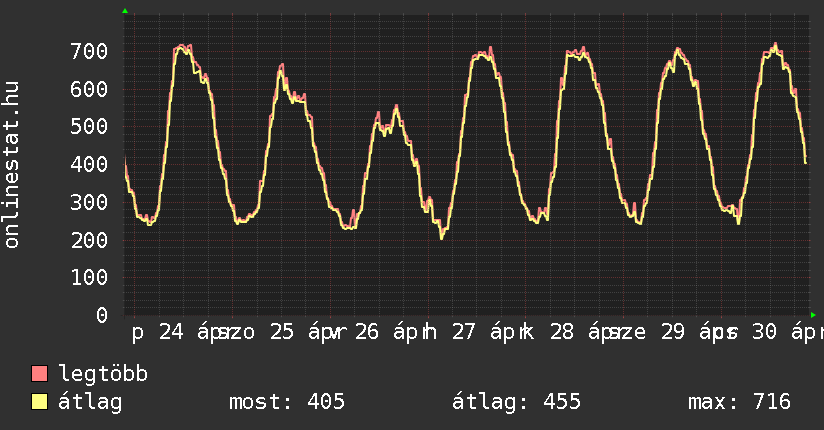This screenshot has width=824, height=430.
Task: Click the 'átlag: 455' statistic
Action: 517,403
